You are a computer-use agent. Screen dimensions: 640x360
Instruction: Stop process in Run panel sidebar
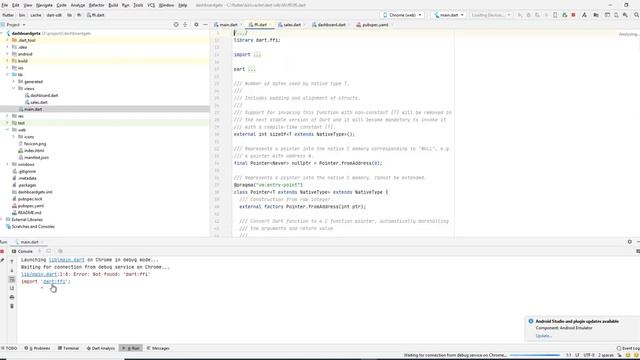(x=2, y=251)
